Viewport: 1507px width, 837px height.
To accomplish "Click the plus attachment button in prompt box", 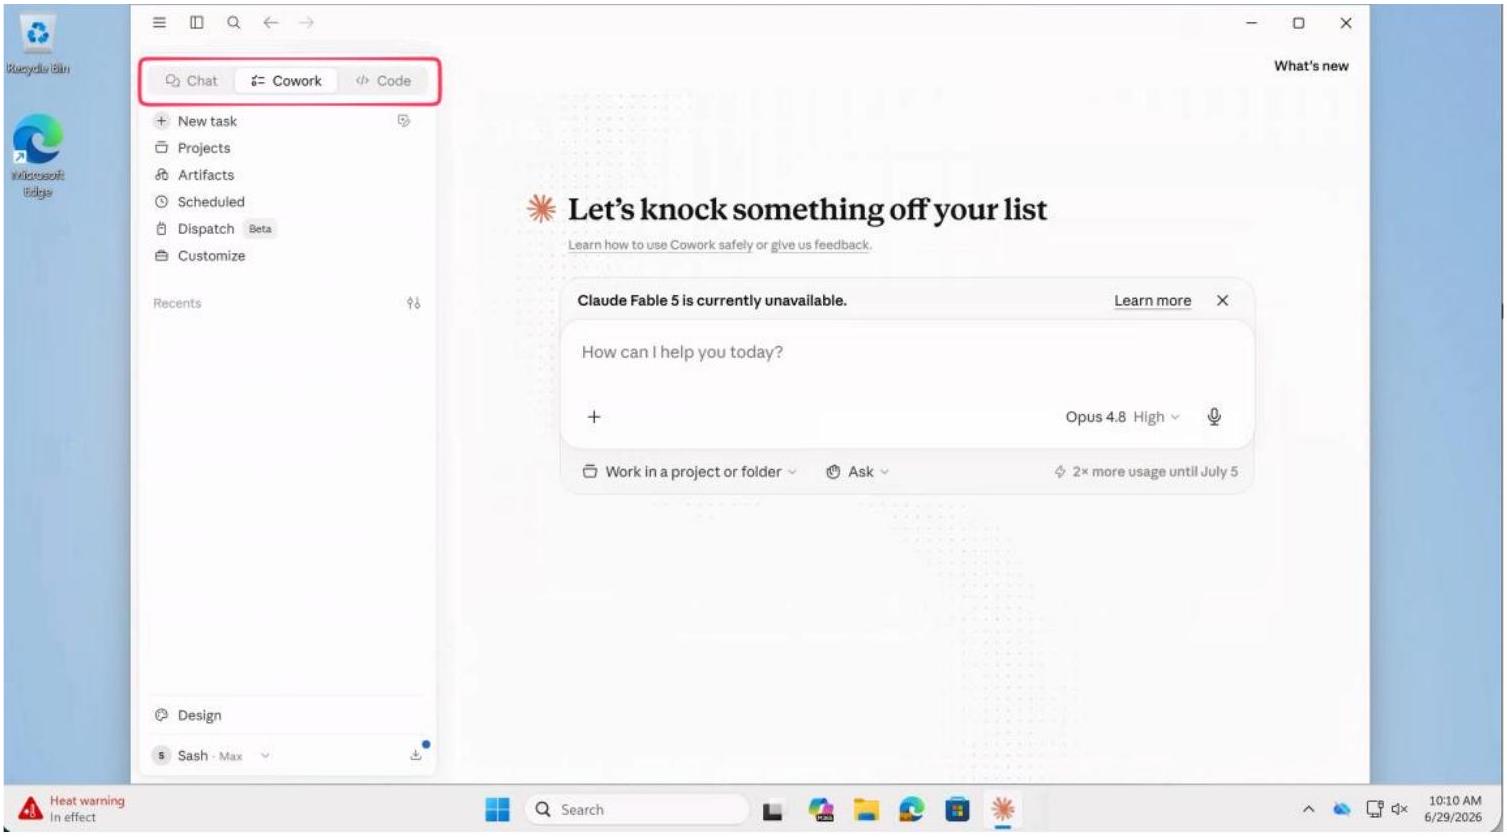I will [593, 417].
